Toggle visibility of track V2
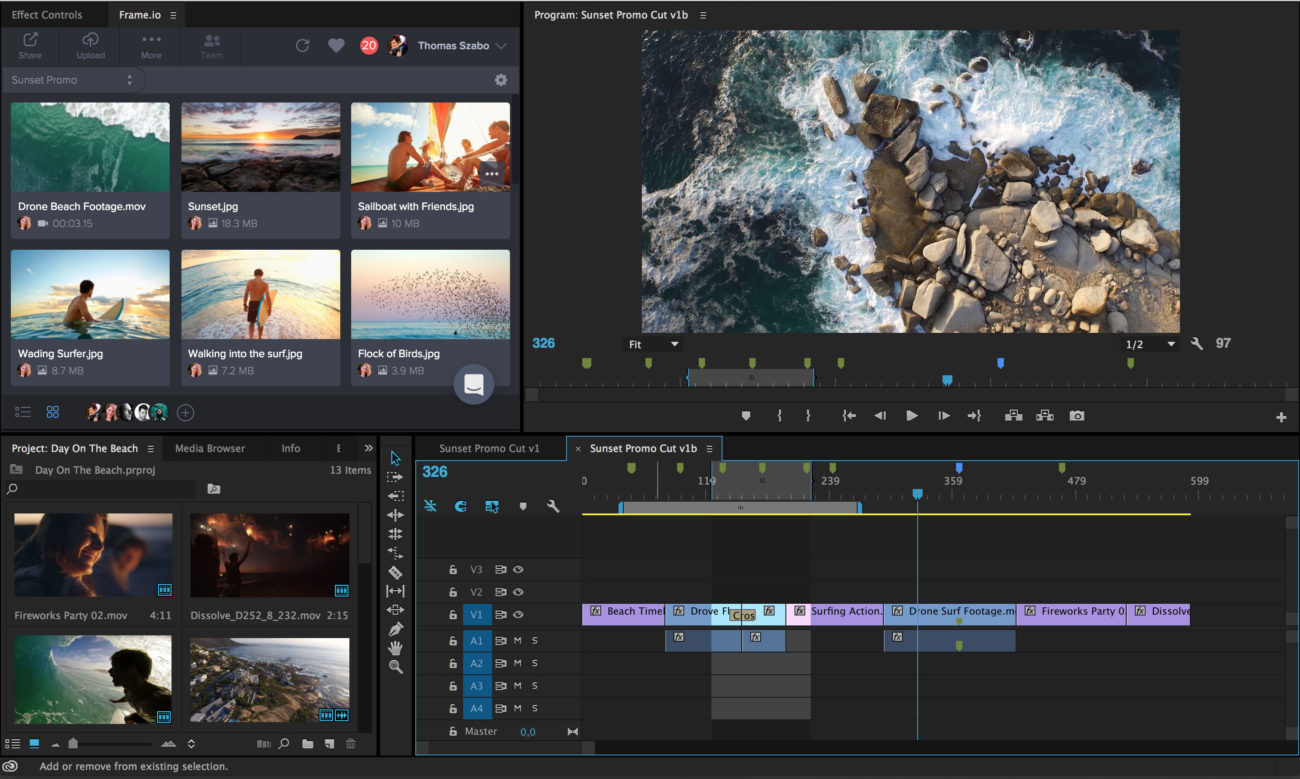1300x779 pixels. (x=518, y=592)
